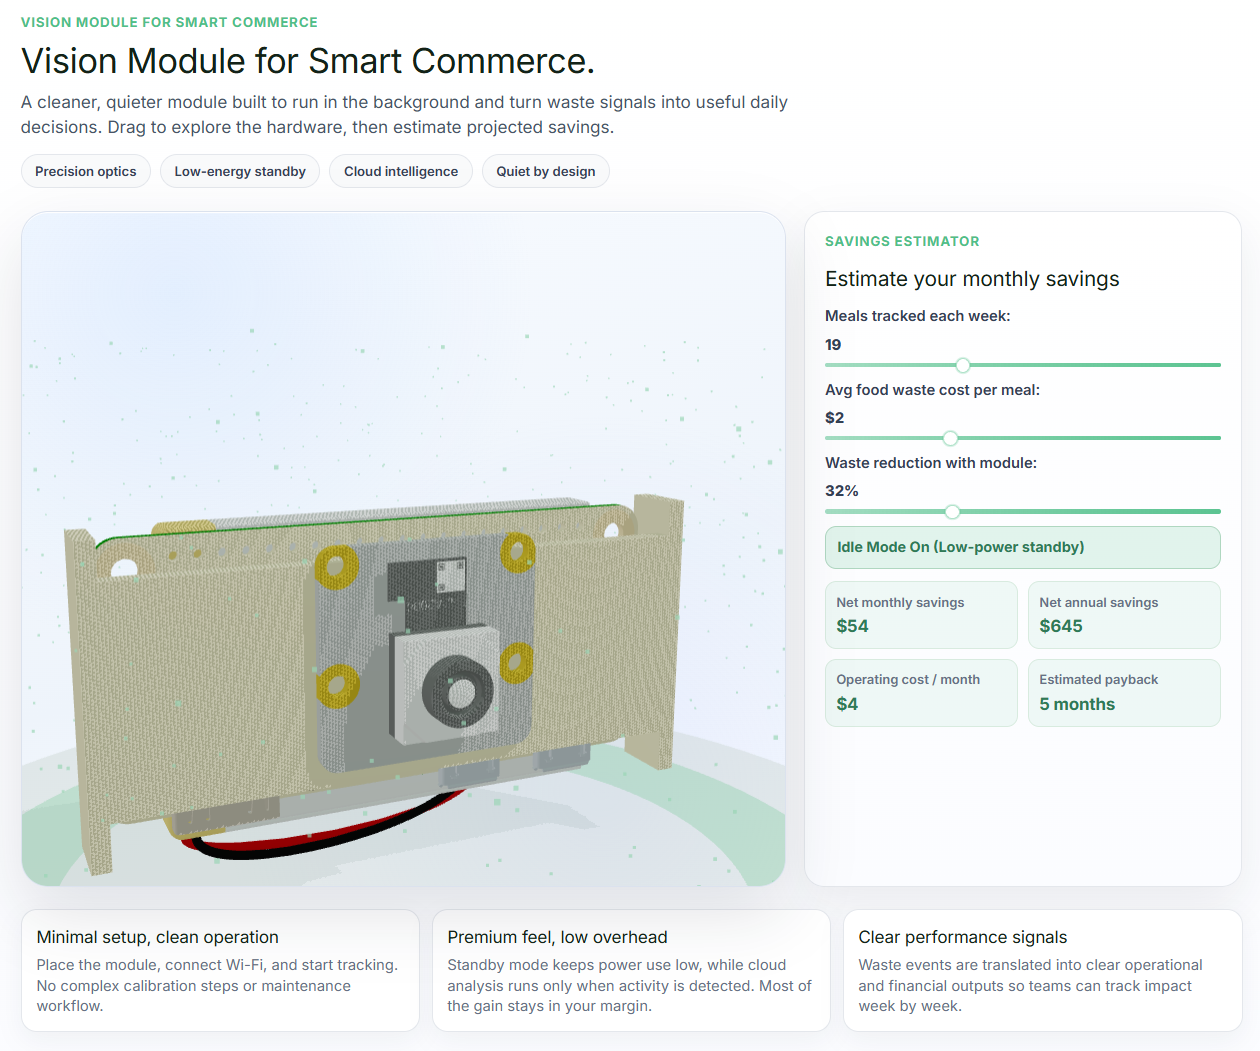Adjust the Avg food waste cost slider handle
The height and width of the screenshot is (1051, 1260).
950,438
